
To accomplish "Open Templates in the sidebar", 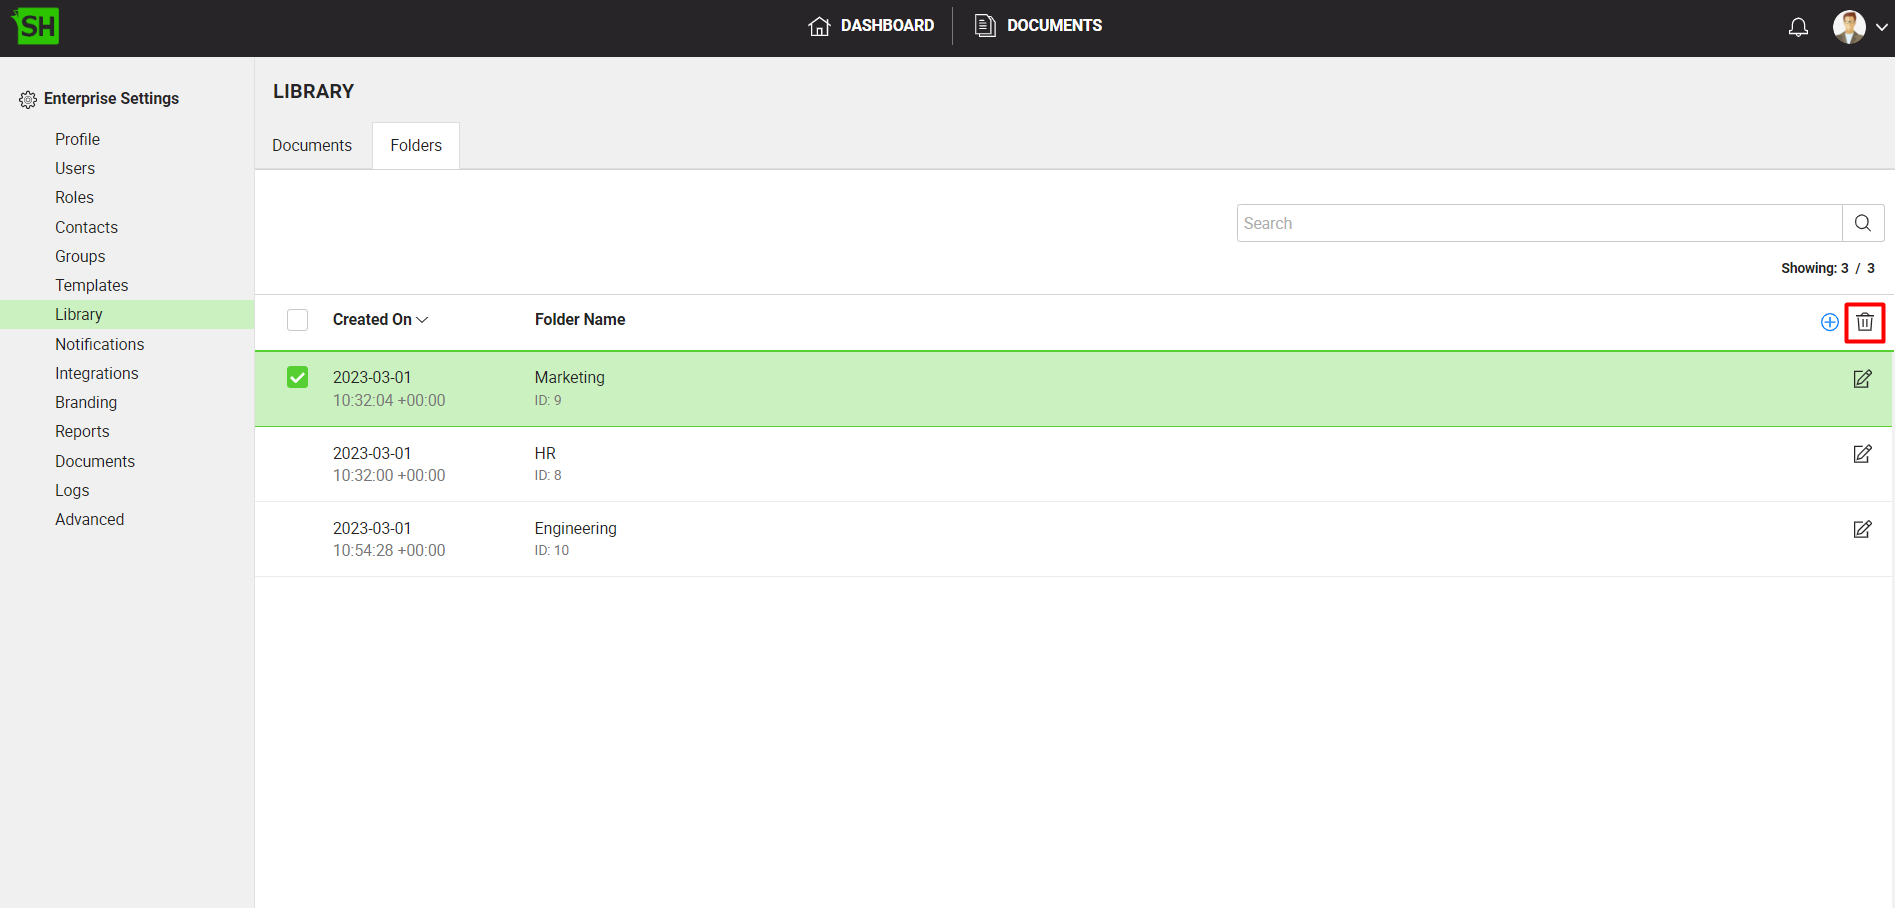I will coord(92,286).
